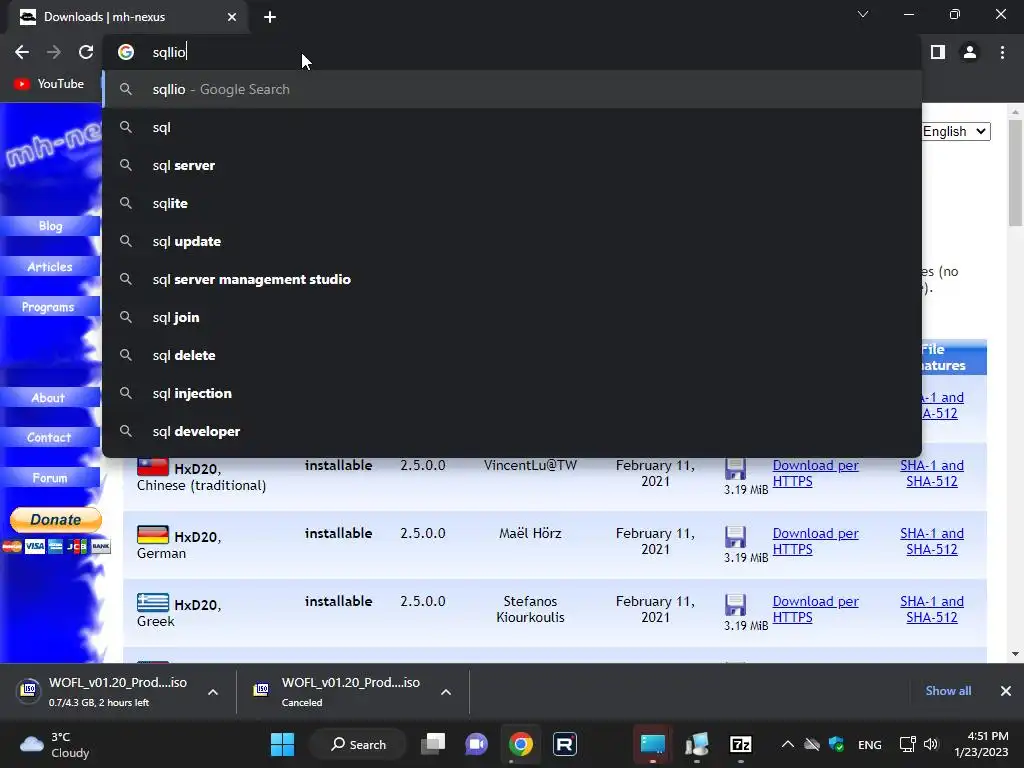This screenshot has height=768, width=1024.
Task: Open SHA-1 and SHA-512 for German
Action: pos(932,541)
